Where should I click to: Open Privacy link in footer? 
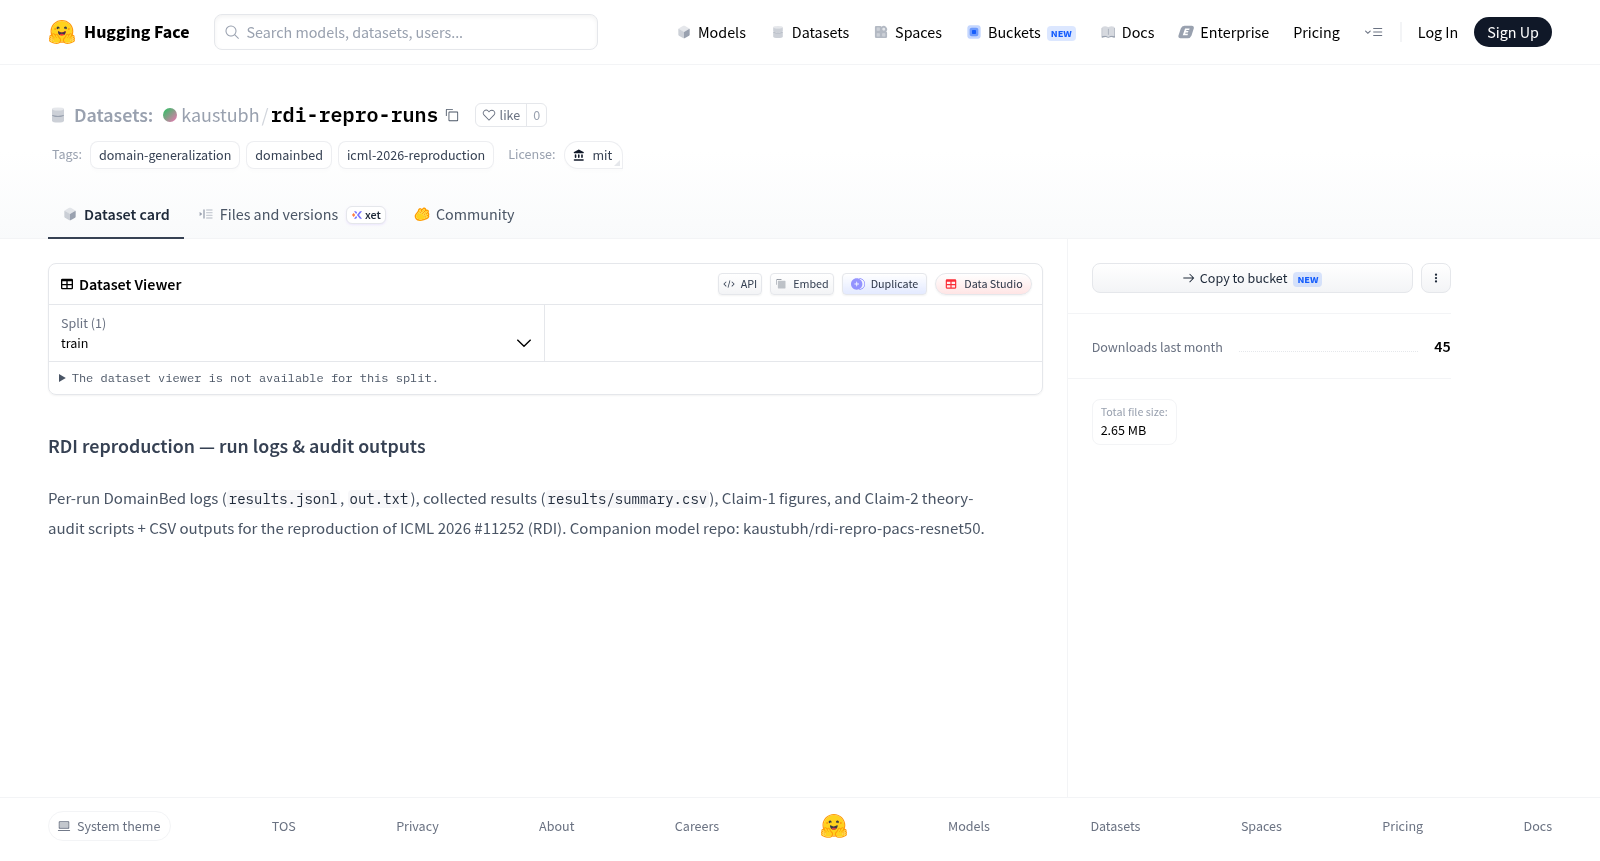tap(417, 826)
